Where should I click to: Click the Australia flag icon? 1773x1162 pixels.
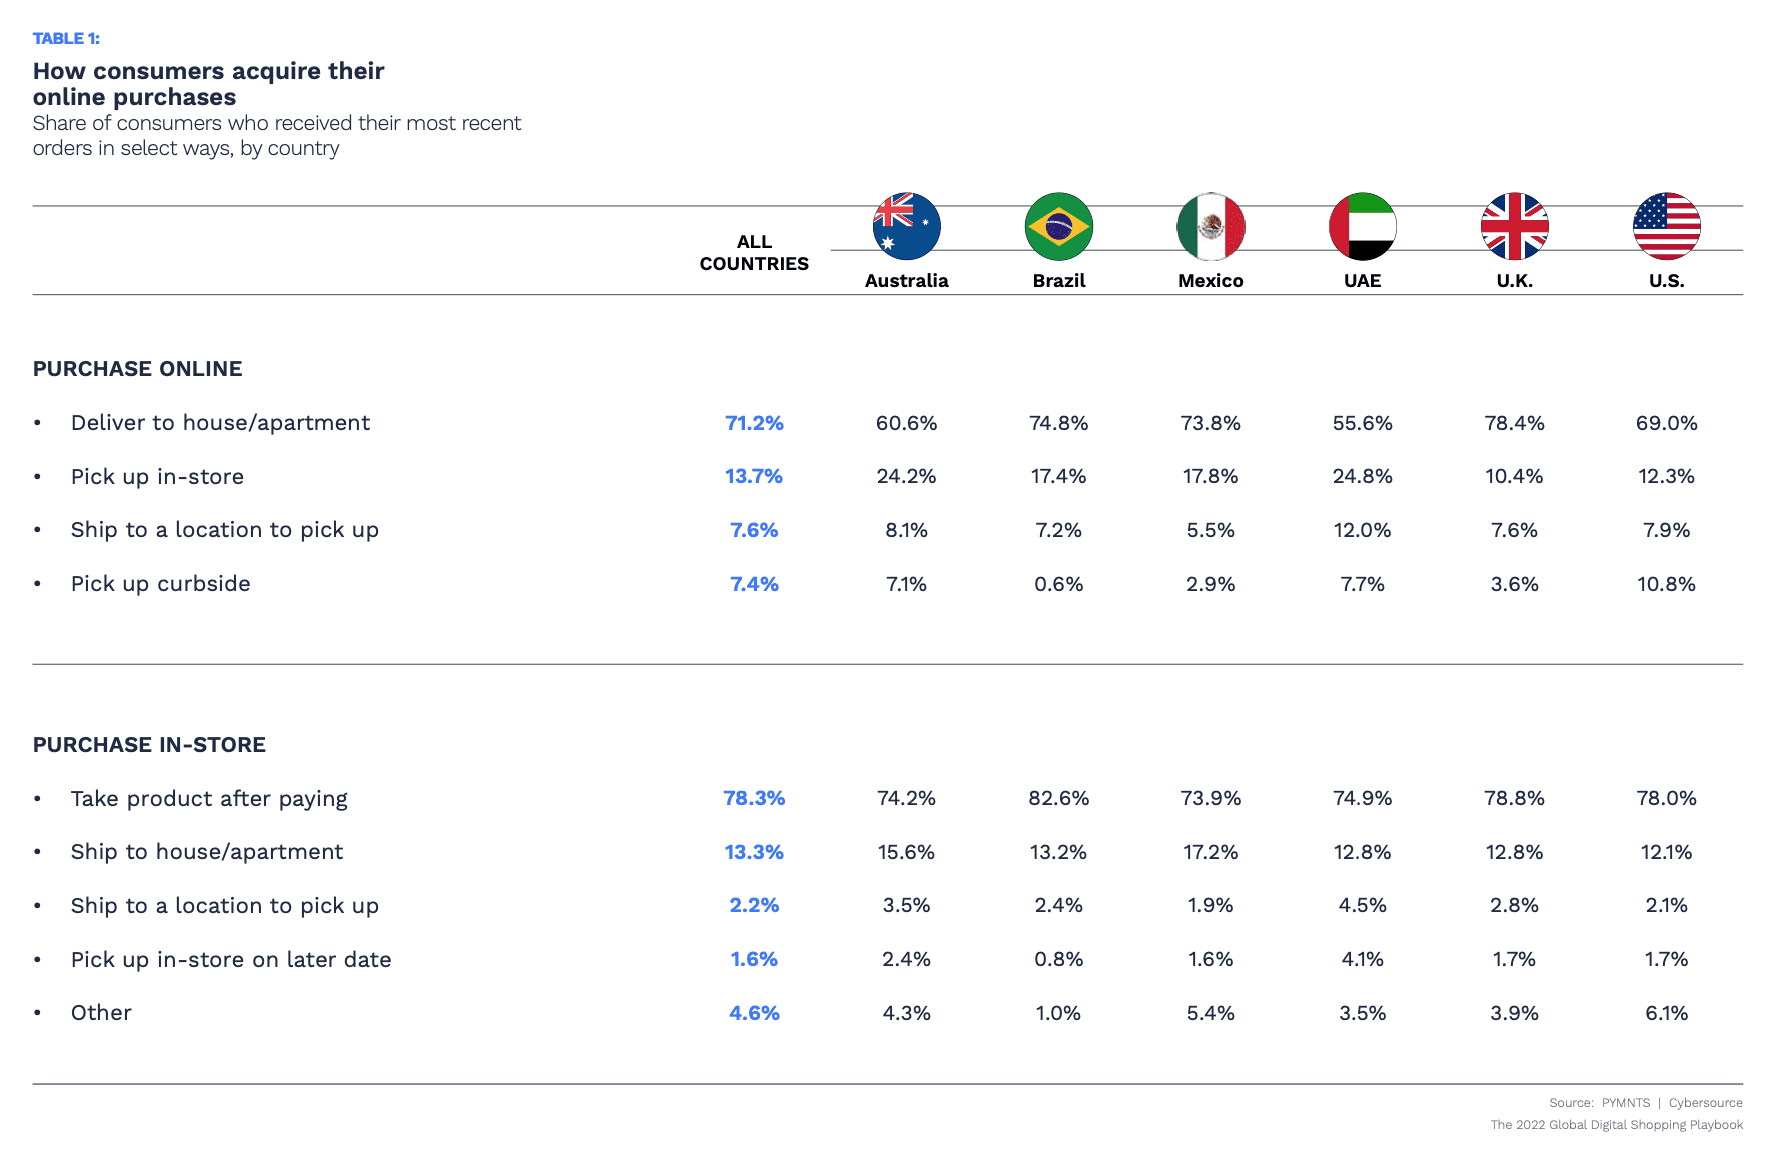[906, 226]
